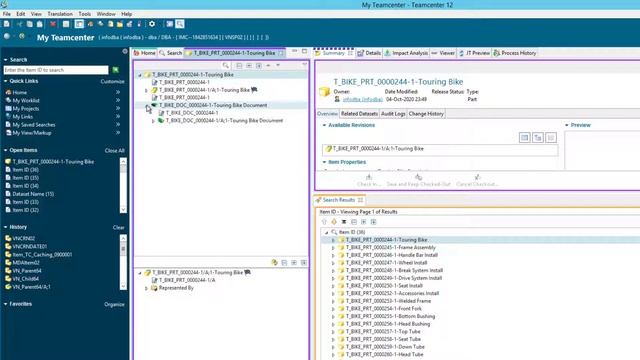This screenshot has height=360, width=640.
Task: Open My Worklist quick link
Action: tap(26, 100)
